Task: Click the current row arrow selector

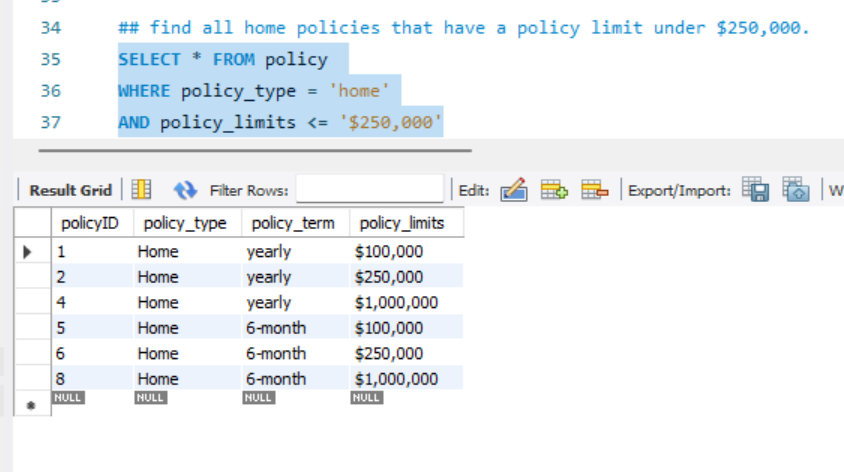Action: click(28, 251)
